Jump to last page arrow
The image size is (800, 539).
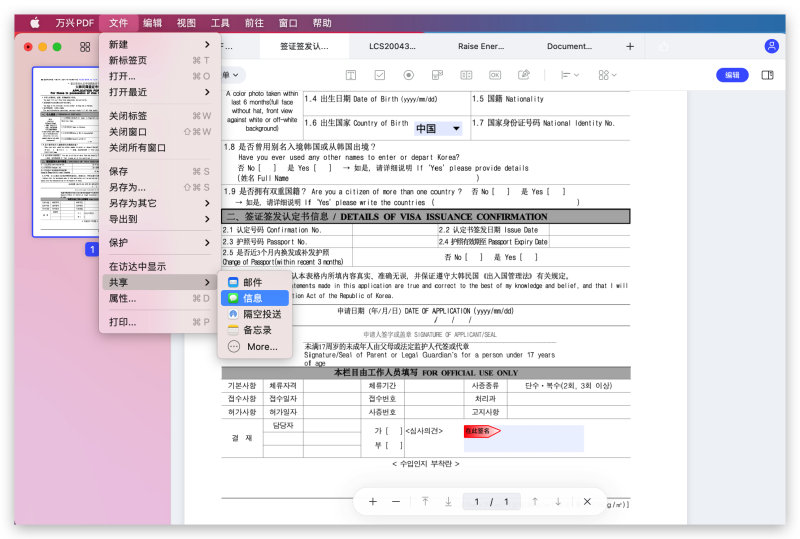click(x=448, y=502)
